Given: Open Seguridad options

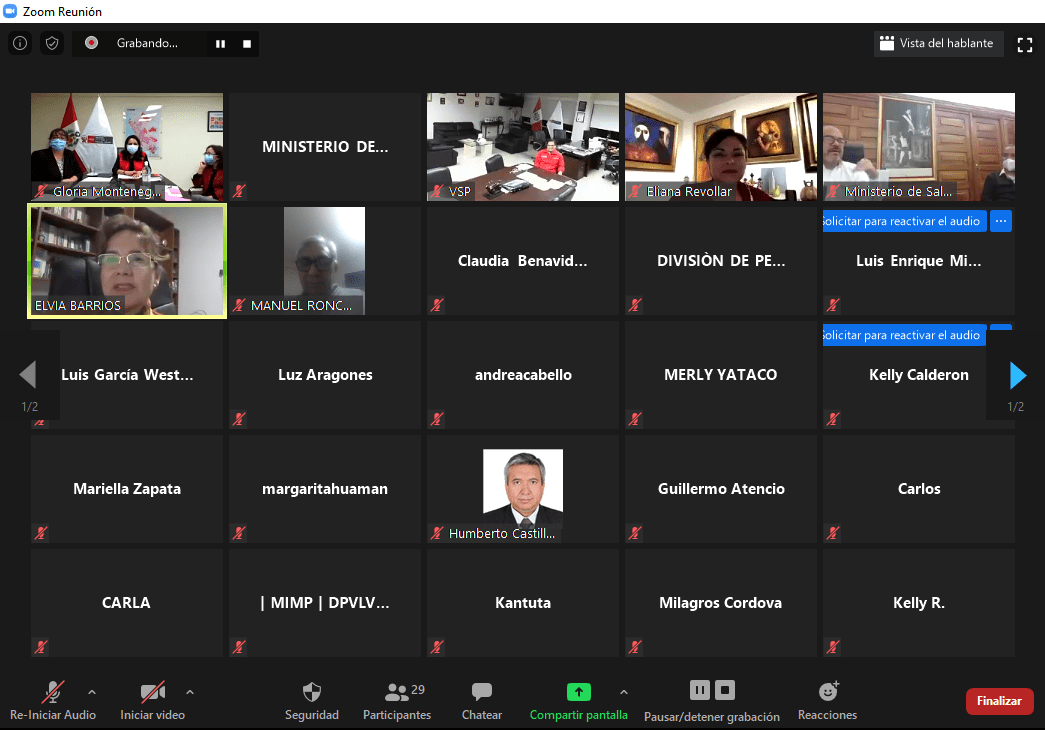Looking at the screenshot, I should click(312, 700).
